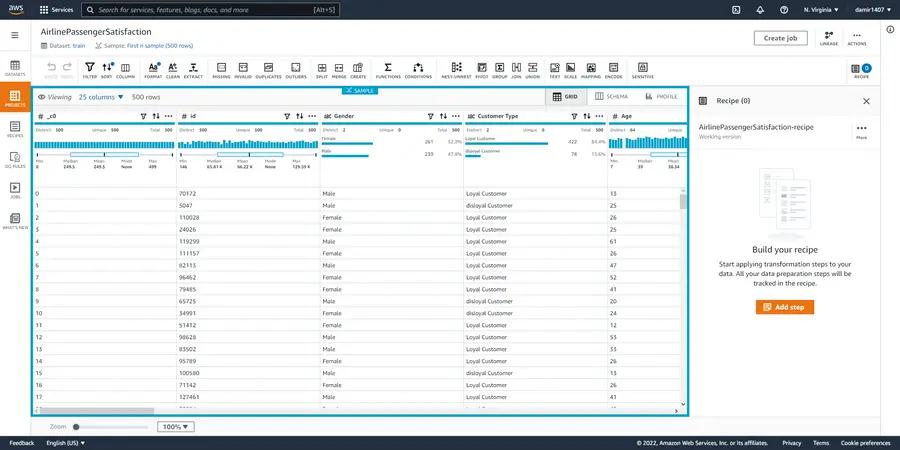Viewport: 900px width, 450px height.
Task: Open the Duplicates tool
Action: pos(268,70)
